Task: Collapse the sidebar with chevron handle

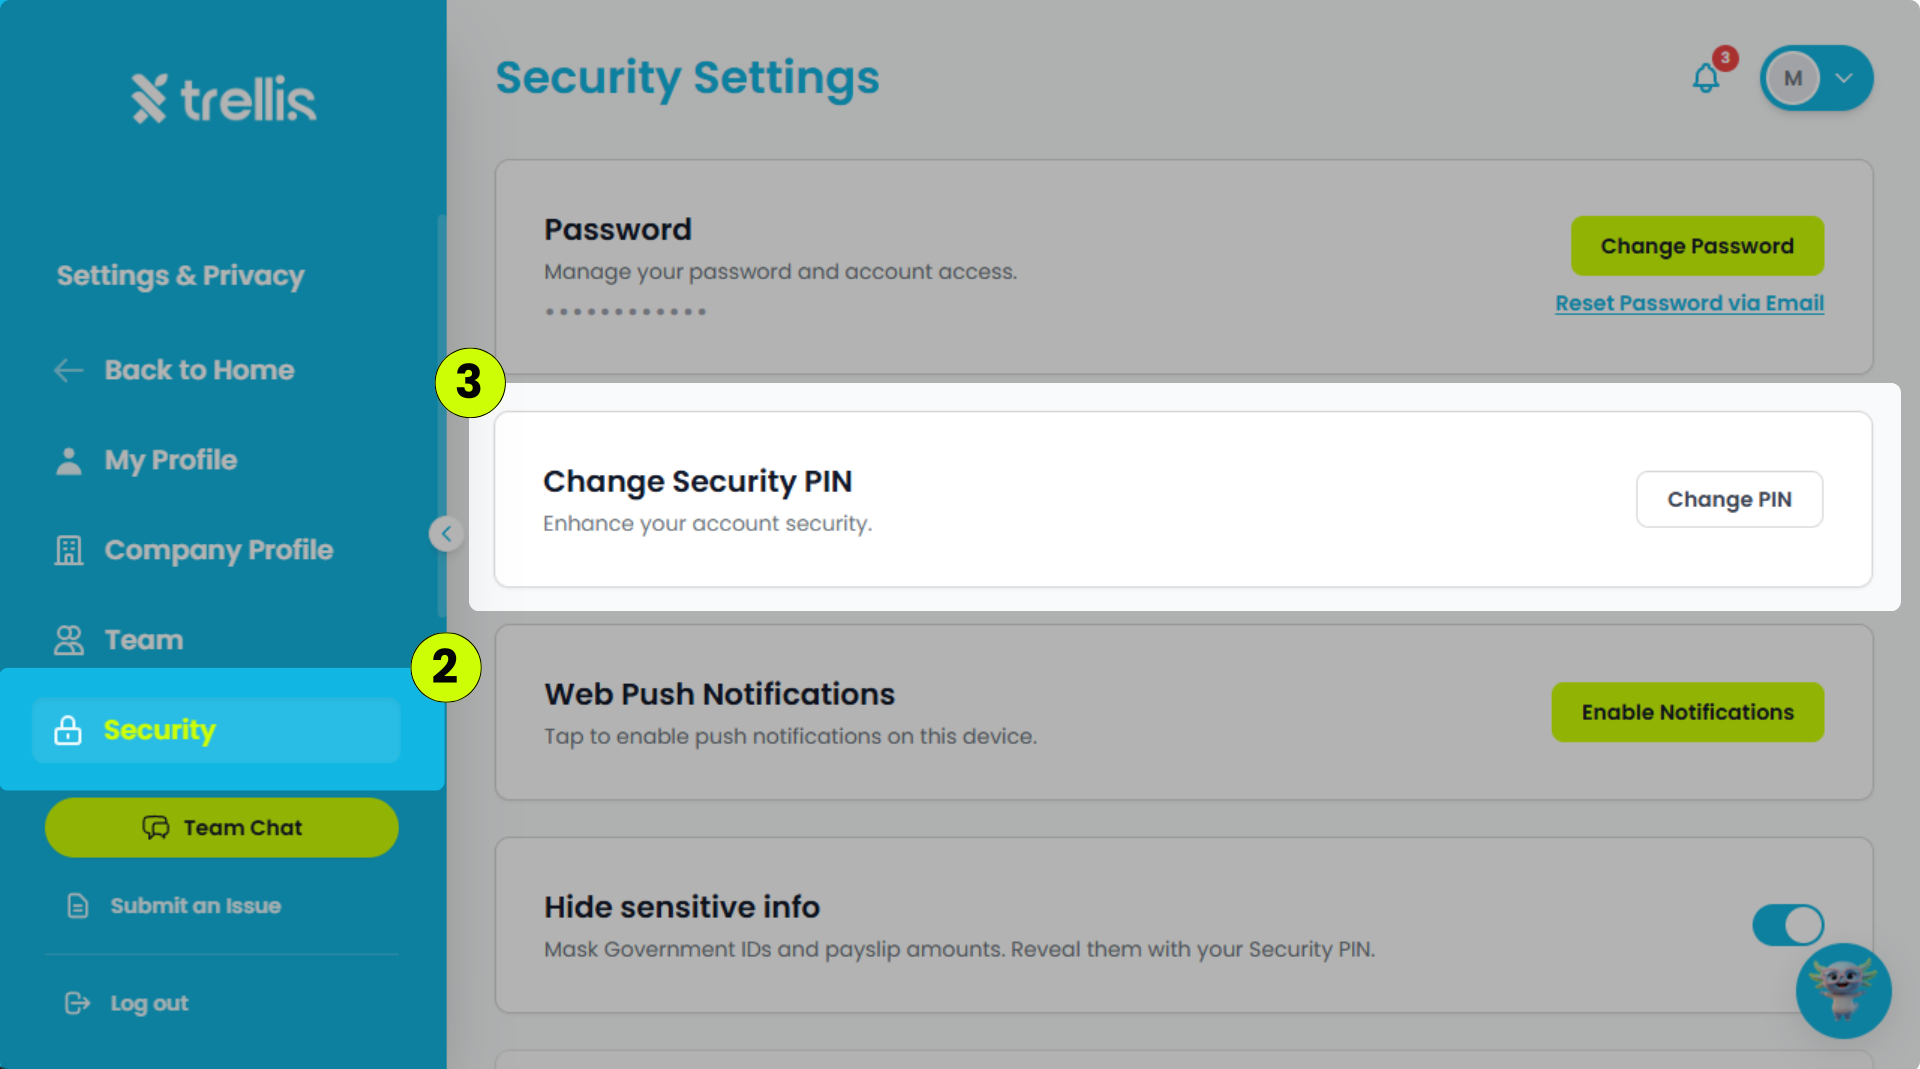Action: pyautogui.click(x=446, y=534)
